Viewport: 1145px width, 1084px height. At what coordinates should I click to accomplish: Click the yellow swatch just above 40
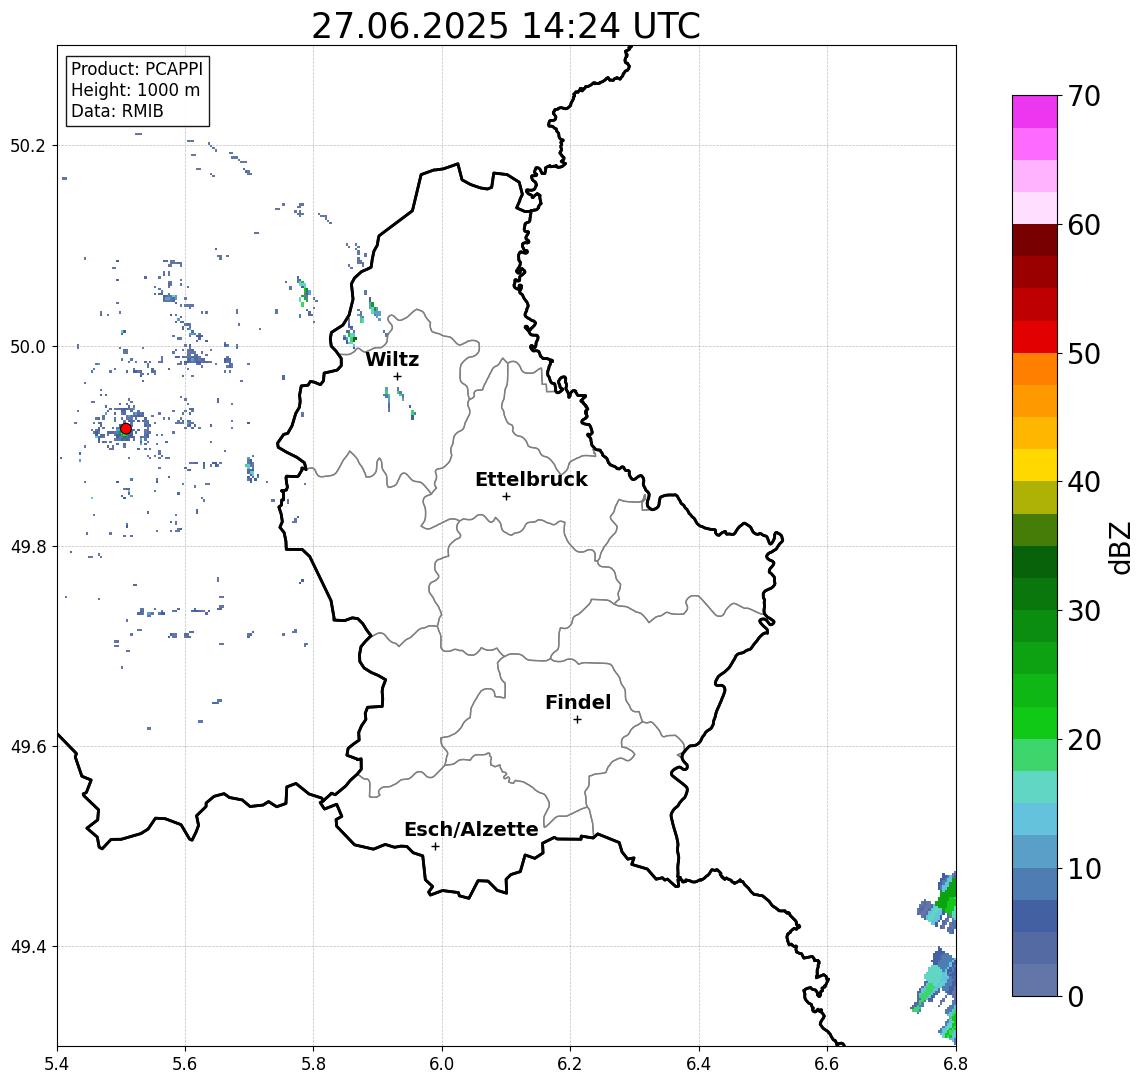1035,466
